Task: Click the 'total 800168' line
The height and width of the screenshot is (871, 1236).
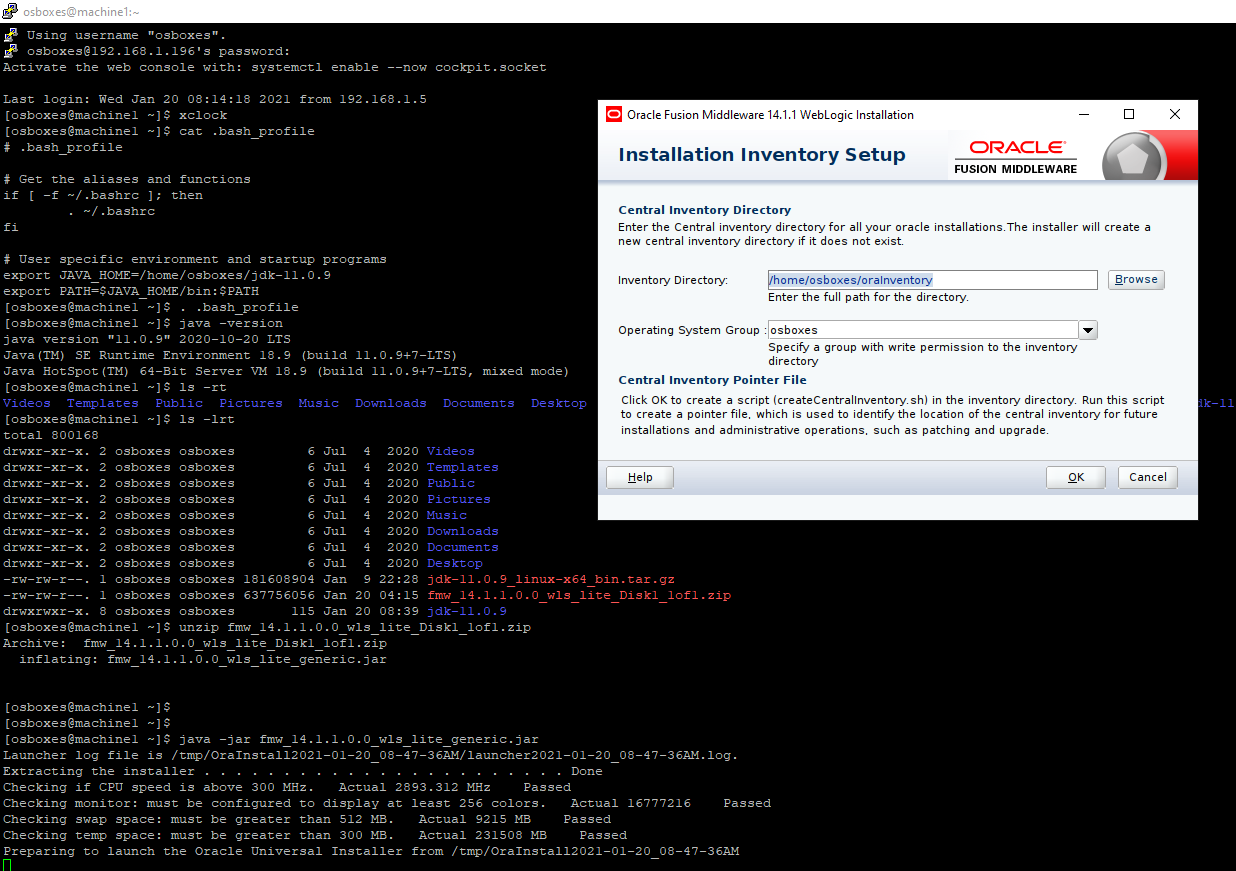Action: click(x=51, y=435)
